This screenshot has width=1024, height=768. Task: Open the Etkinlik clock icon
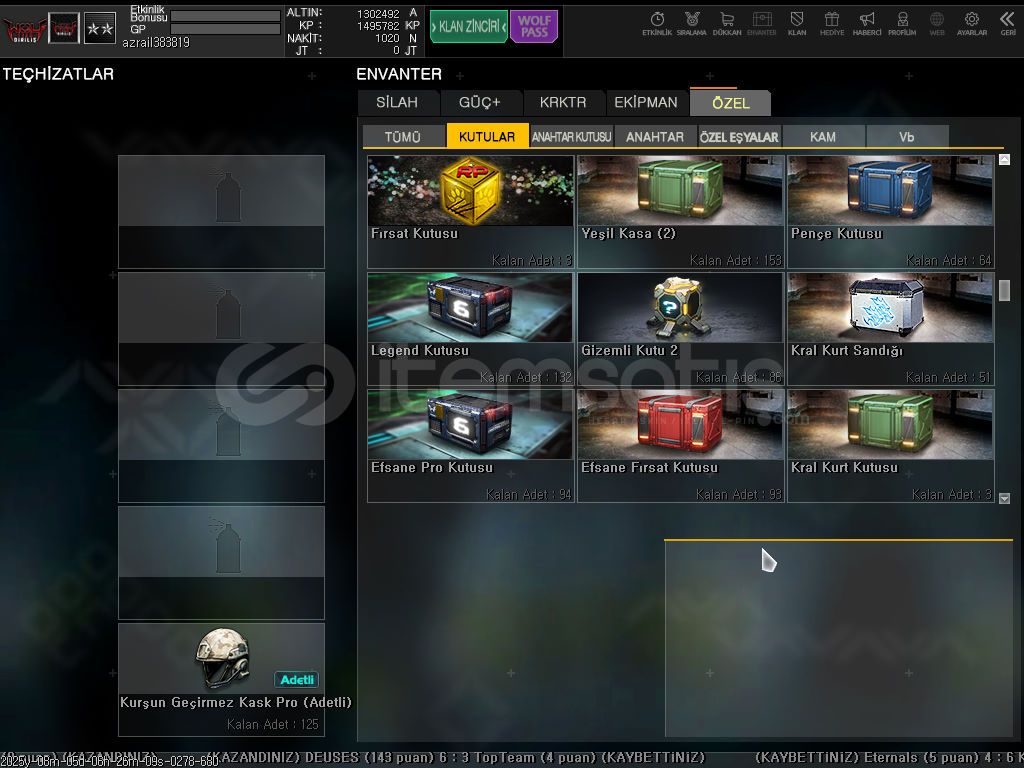tap(657, 24)
